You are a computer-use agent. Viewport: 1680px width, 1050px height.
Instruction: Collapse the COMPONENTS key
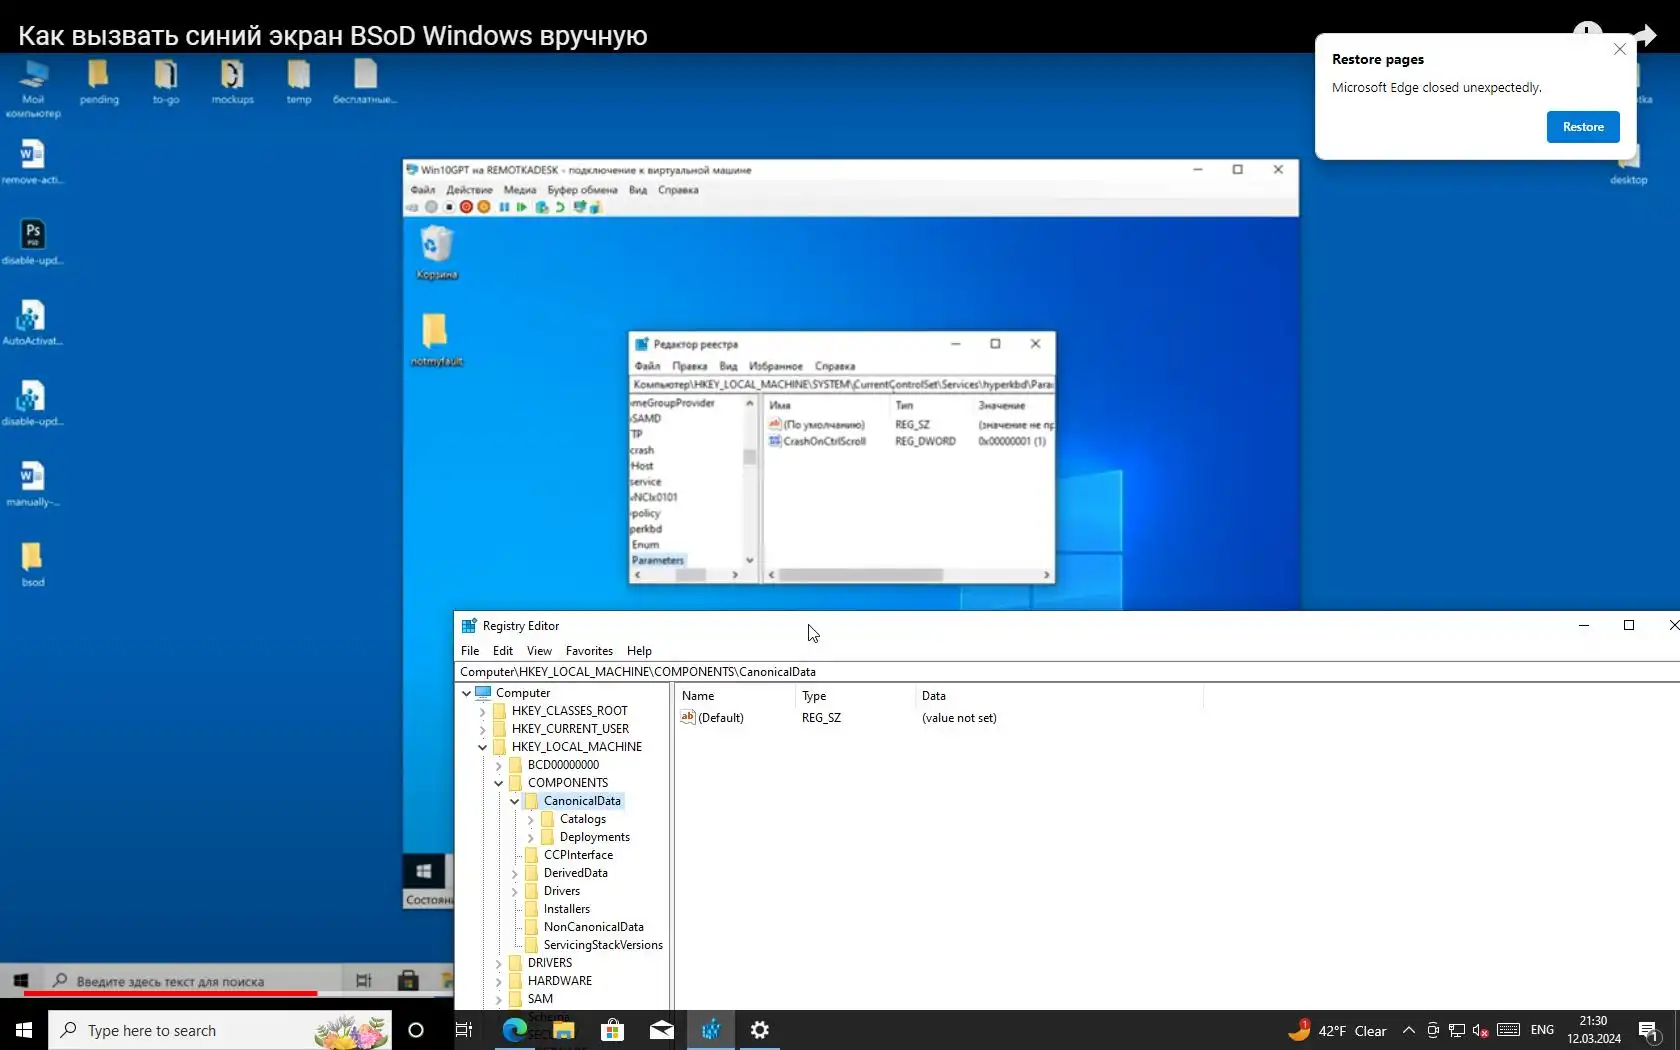point(498,783)
